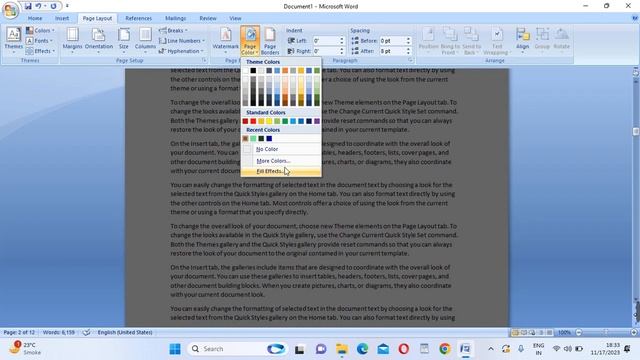Pick dark blue recent color swatch
This screenshot has width=640, height=360.
(269, 138)
